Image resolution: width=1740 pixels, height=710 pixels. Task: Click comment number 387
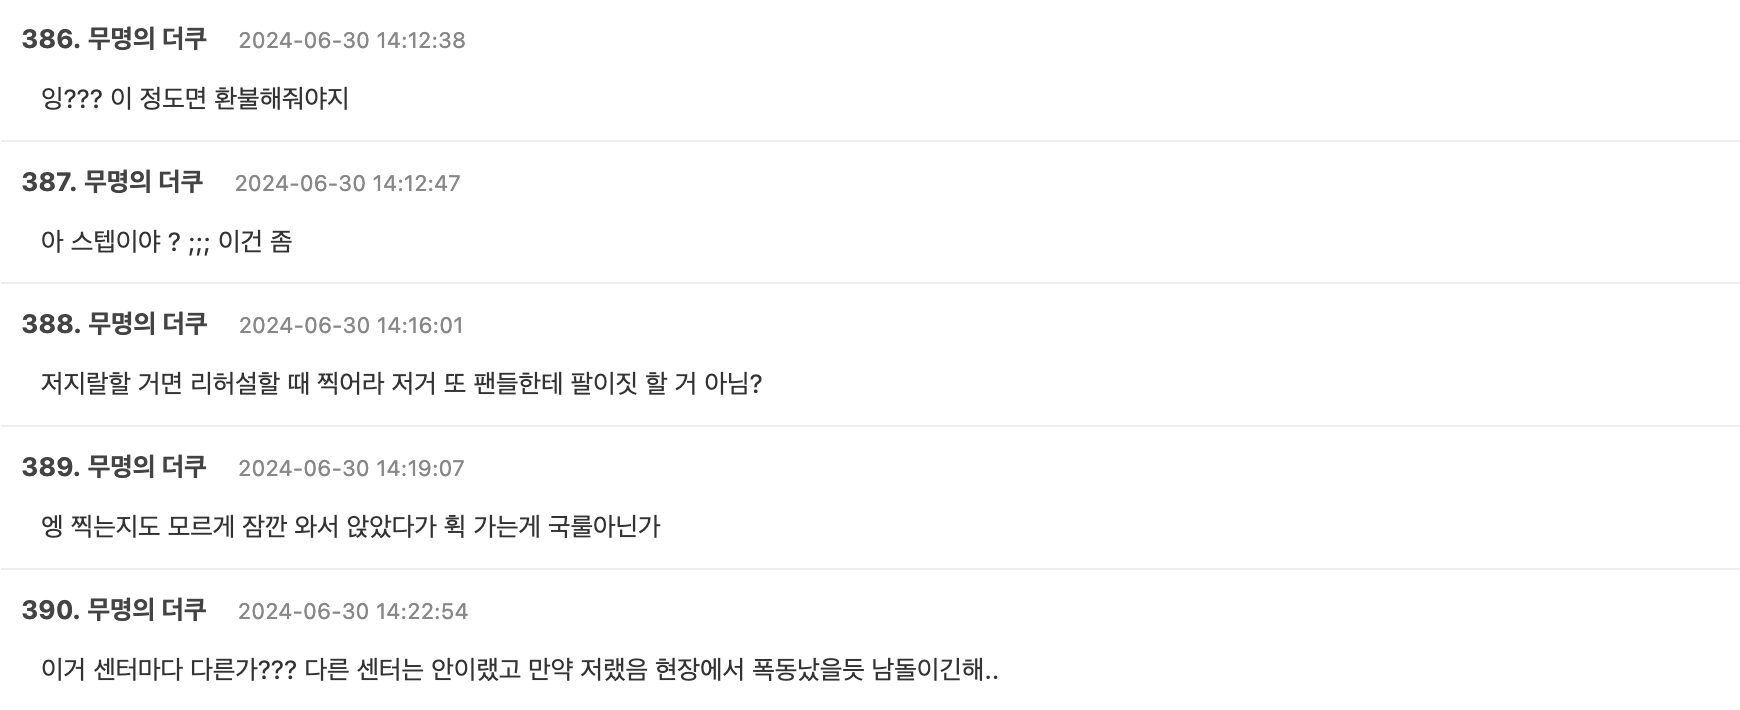(x=49, y=182)
